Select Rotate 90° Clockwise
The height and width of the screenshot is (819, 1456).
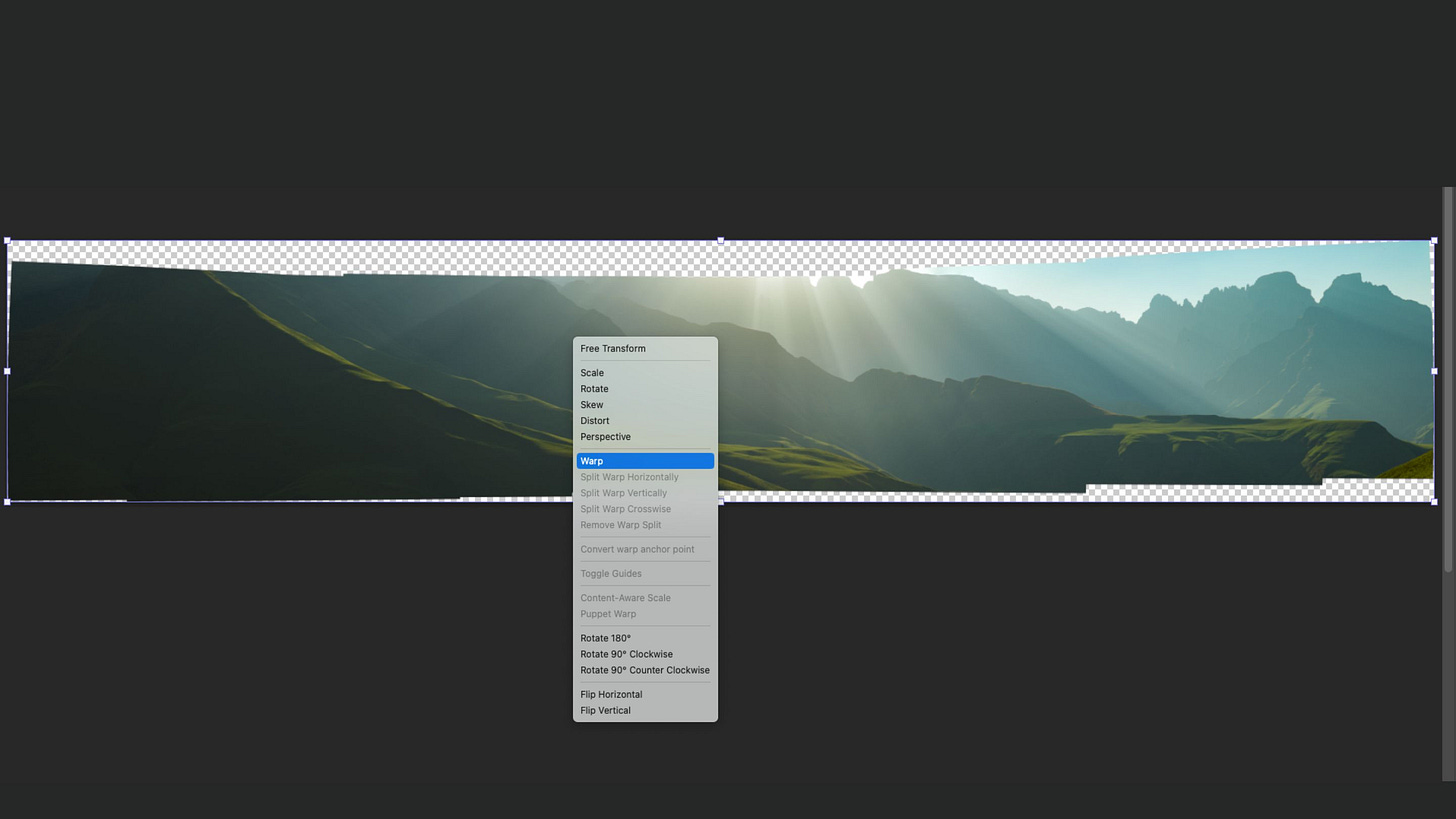645,654
